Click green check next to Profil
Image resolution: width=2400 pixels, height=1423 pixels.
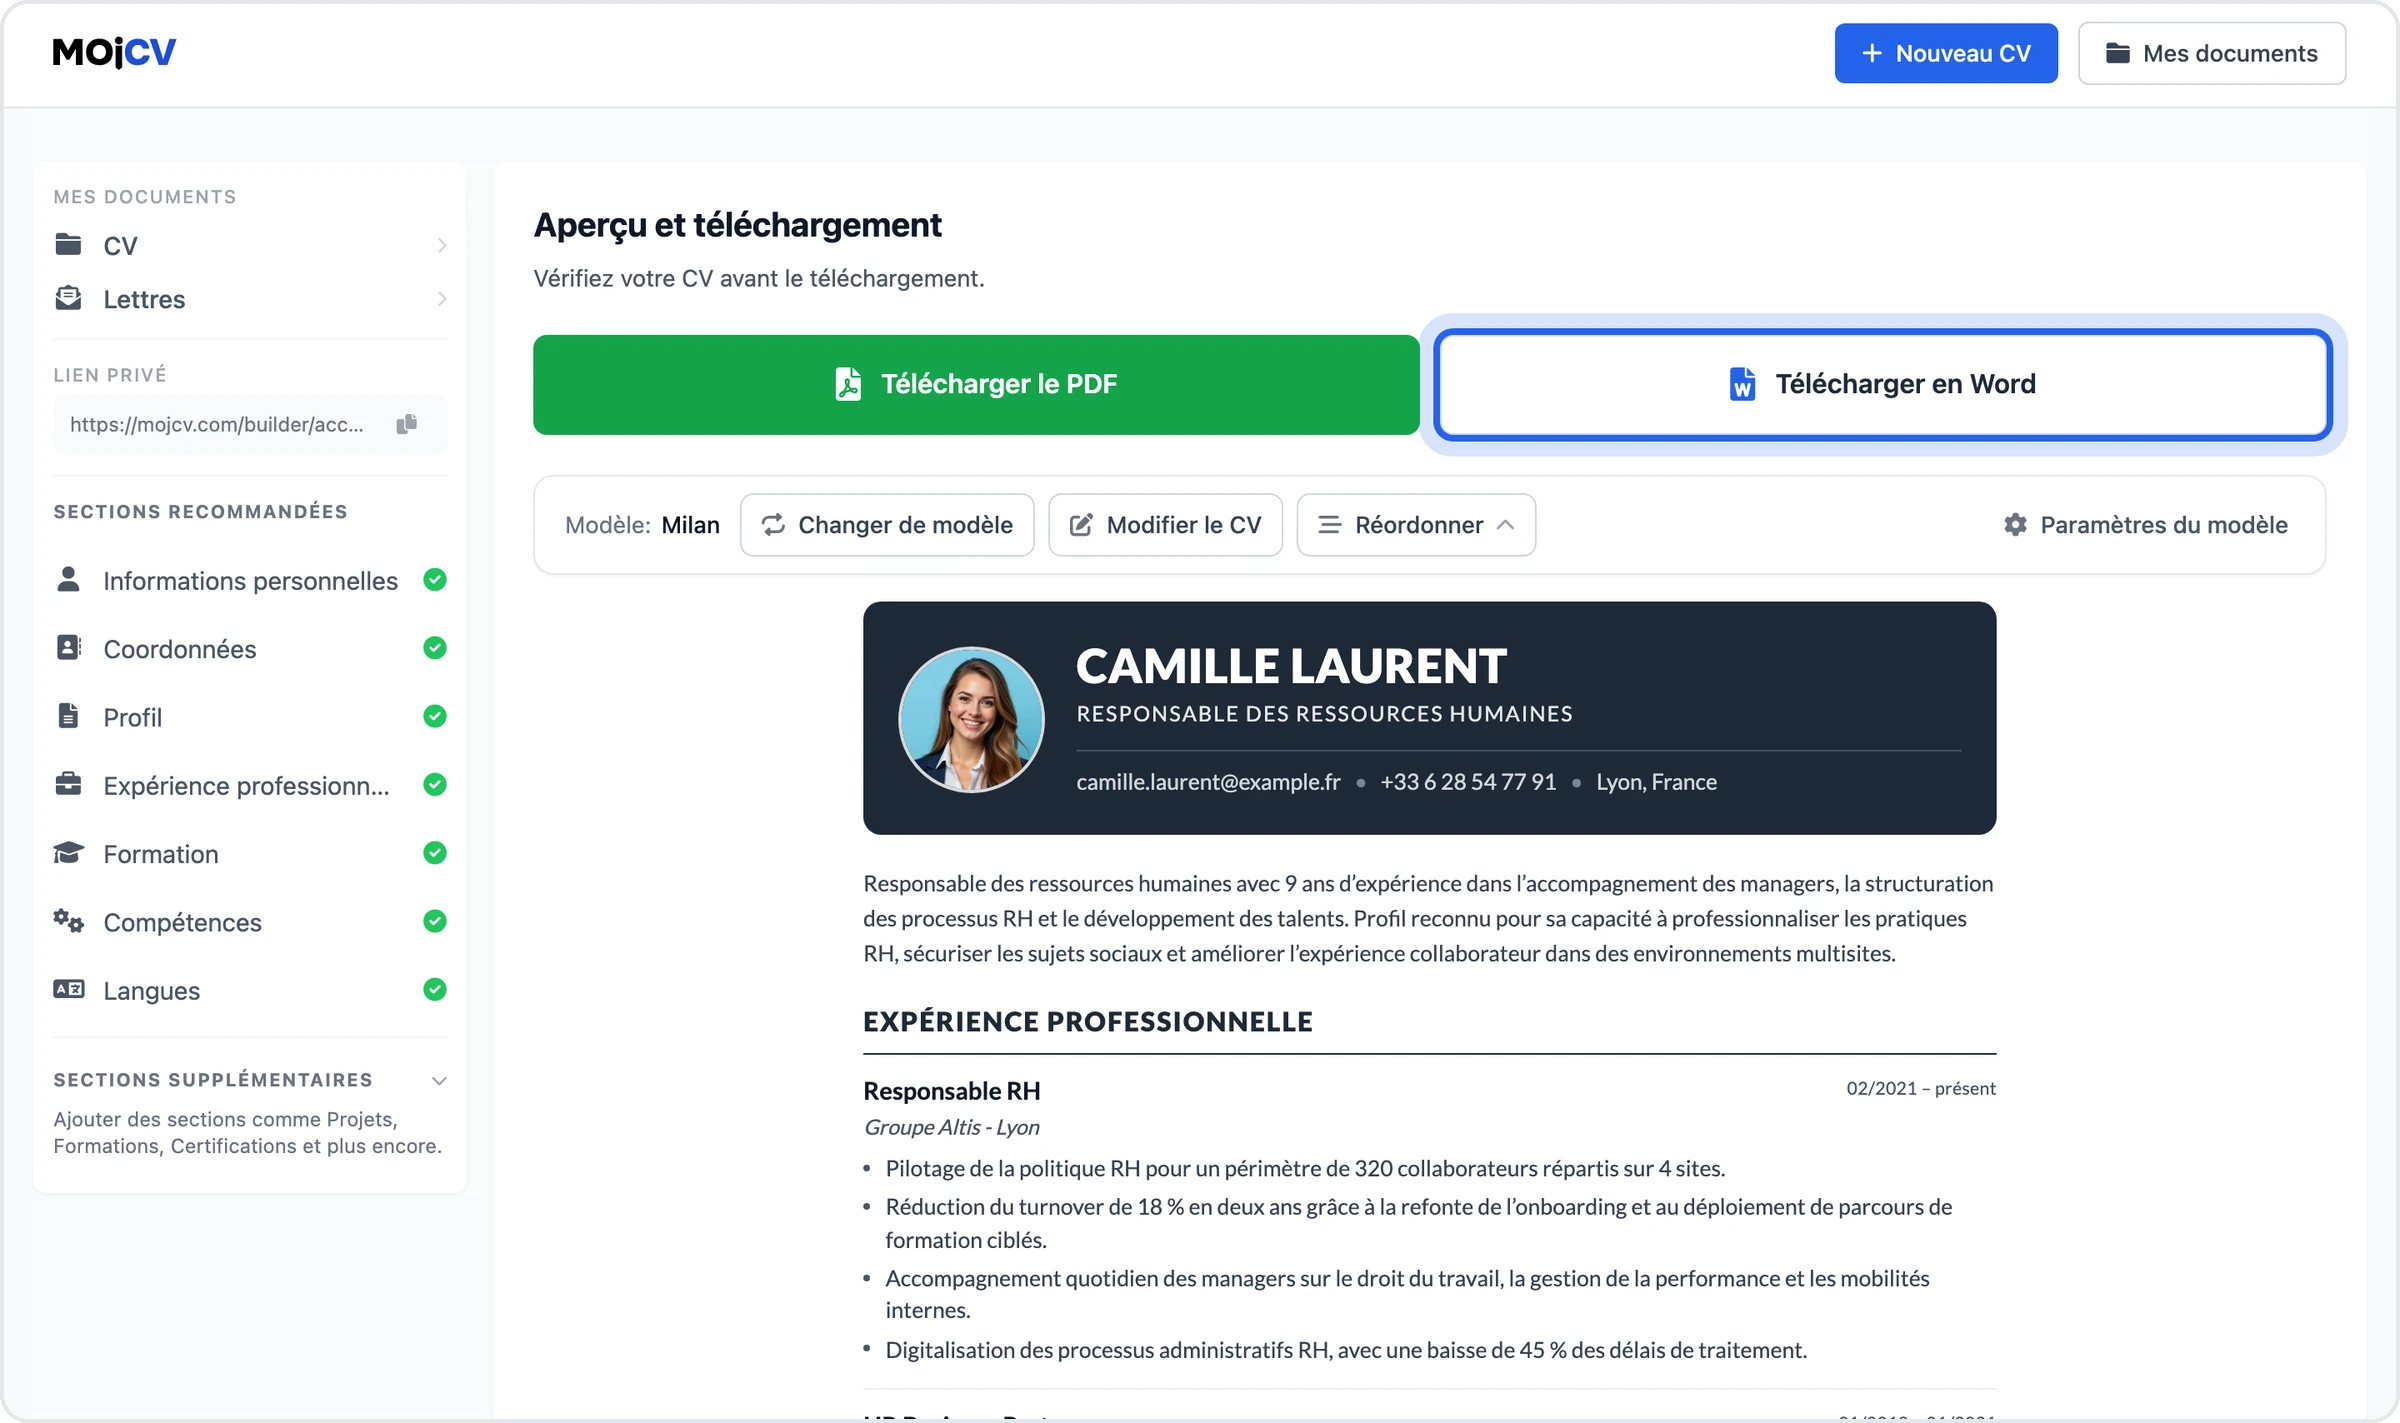pyautogui.click(x=434, y=715)
